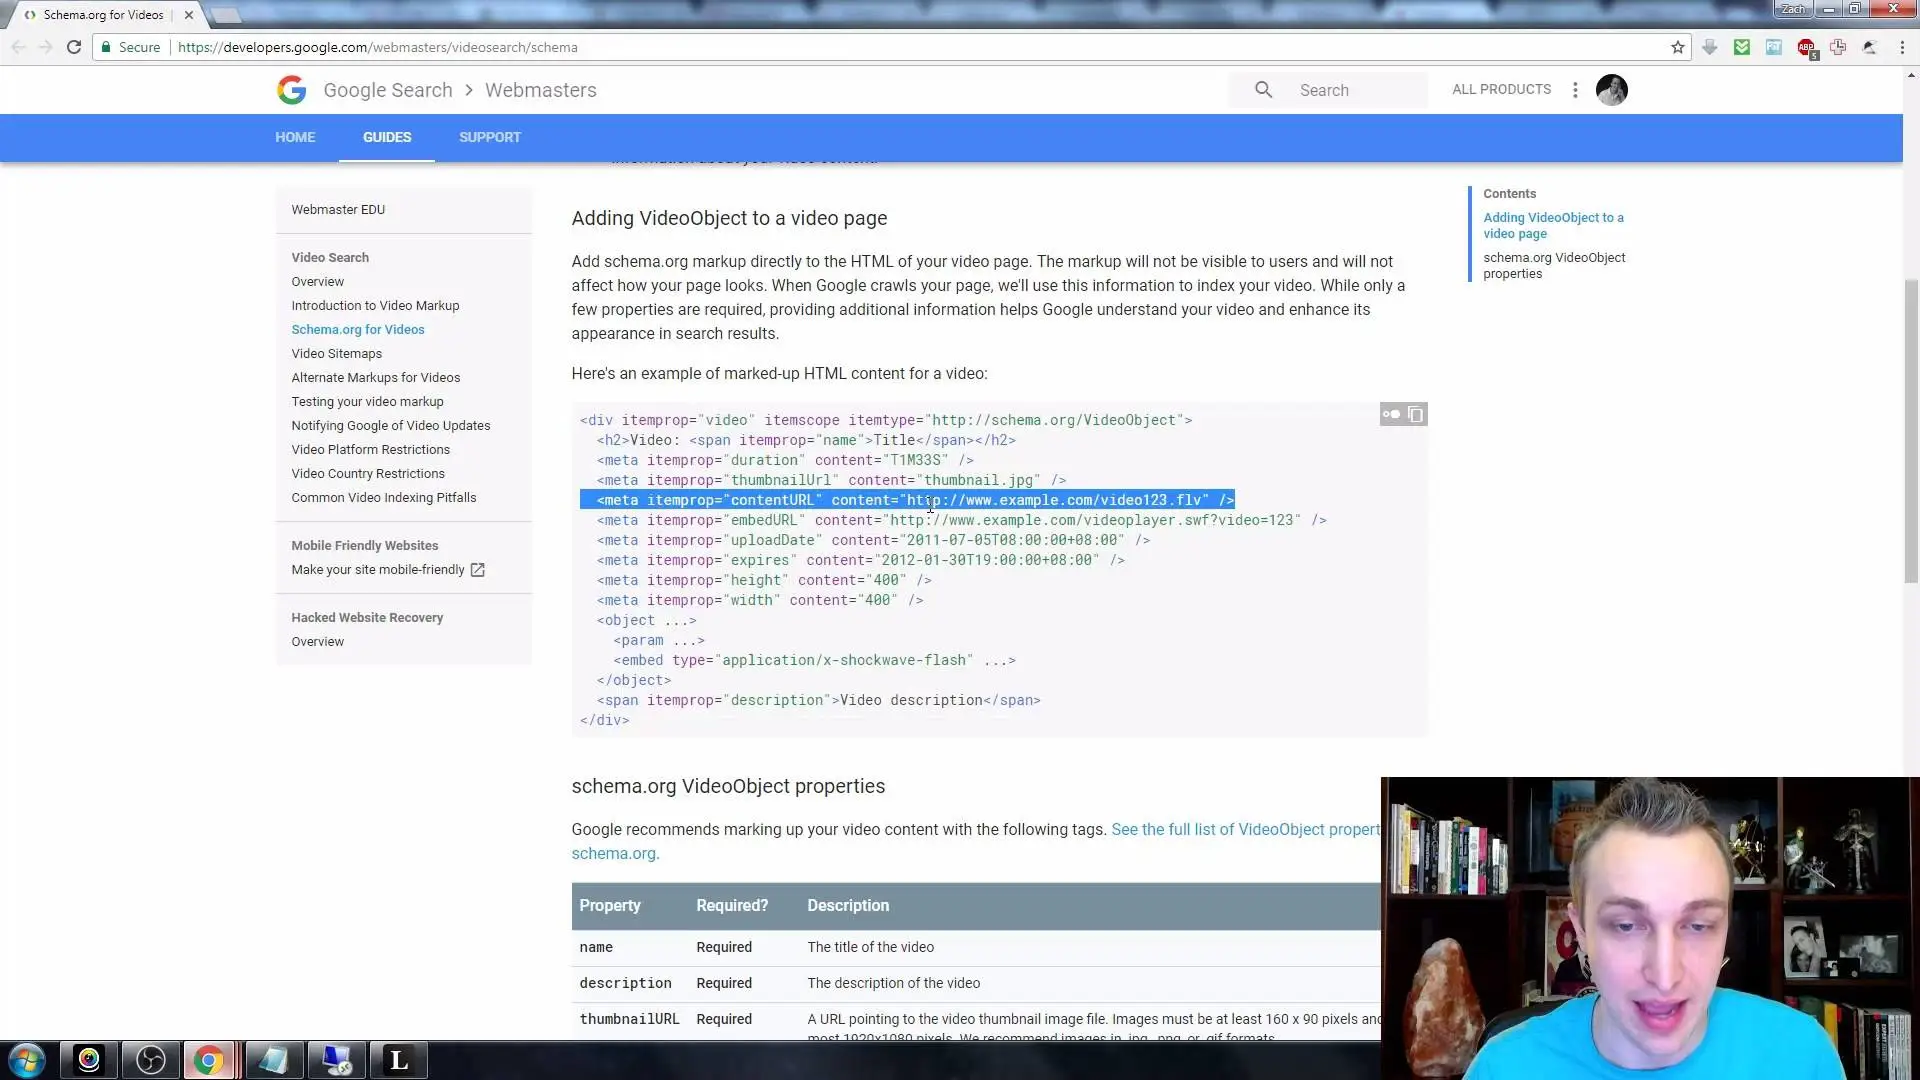This screenshot has width=1920, height=1080.
Task: Bookmark this page with the star icon
Action: [x=1678, y=47]
